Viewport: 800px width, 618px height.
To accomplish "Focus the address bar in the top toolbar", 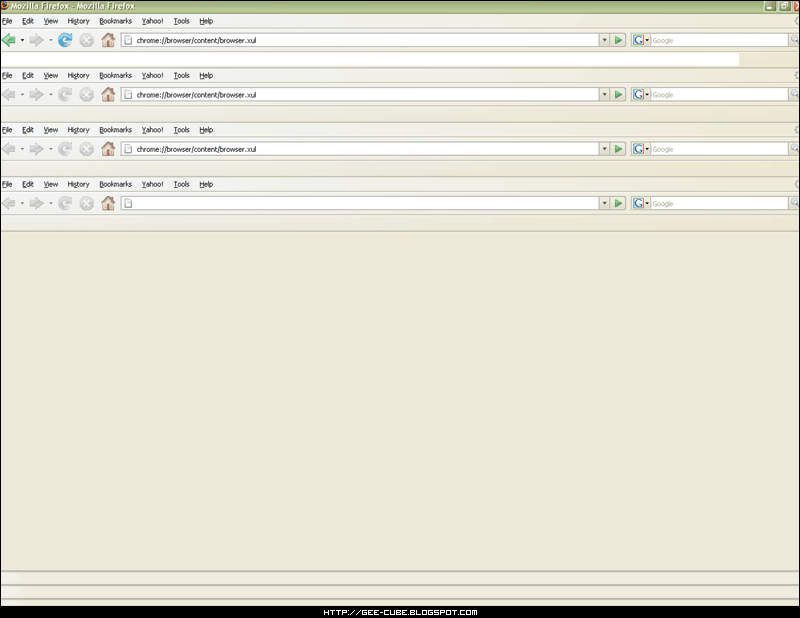I will [x=360, y=40].
